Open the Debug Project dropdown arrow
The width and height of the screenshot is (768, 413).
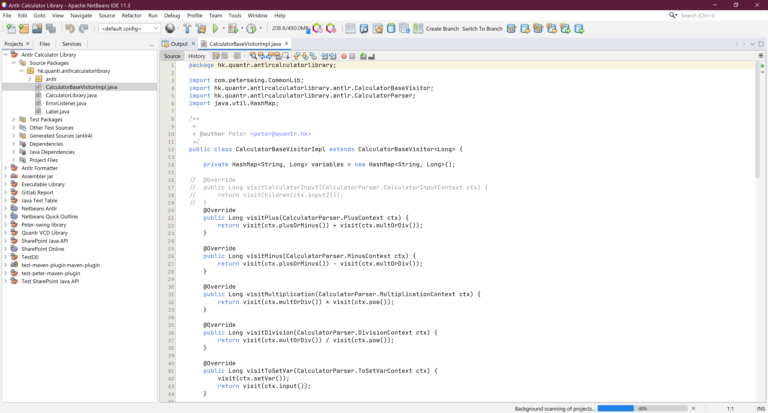point(242,28)
